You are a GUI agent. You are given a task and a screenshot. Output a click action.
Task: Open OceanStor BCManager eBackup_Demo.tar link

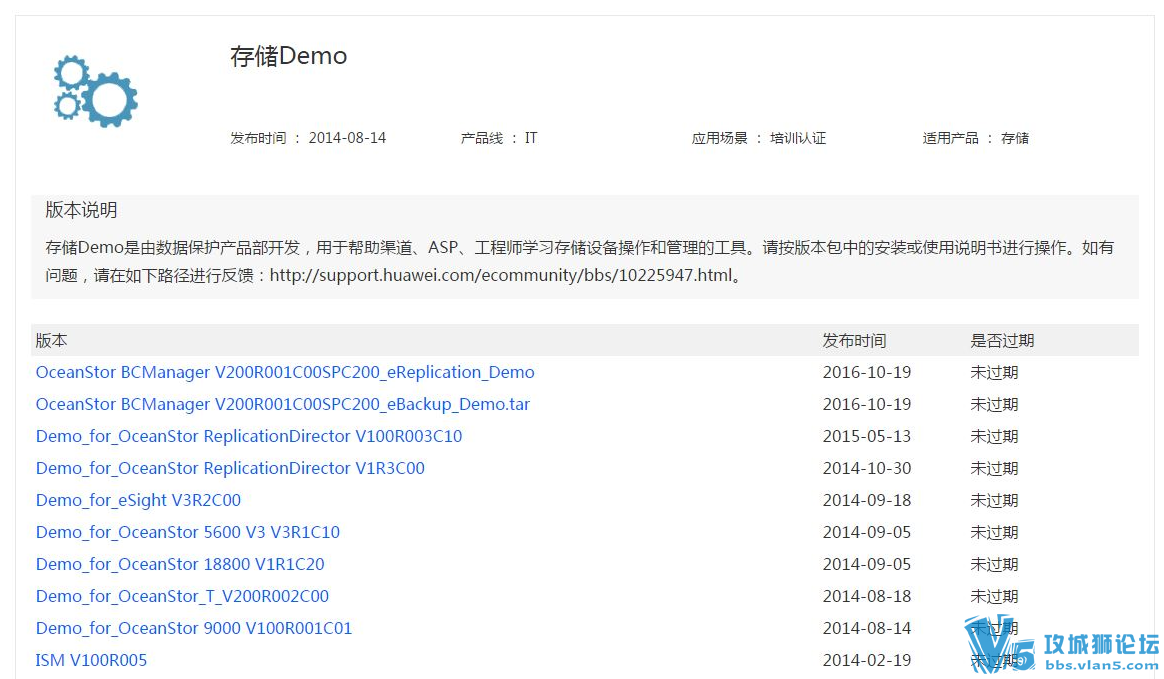(283, 404)
